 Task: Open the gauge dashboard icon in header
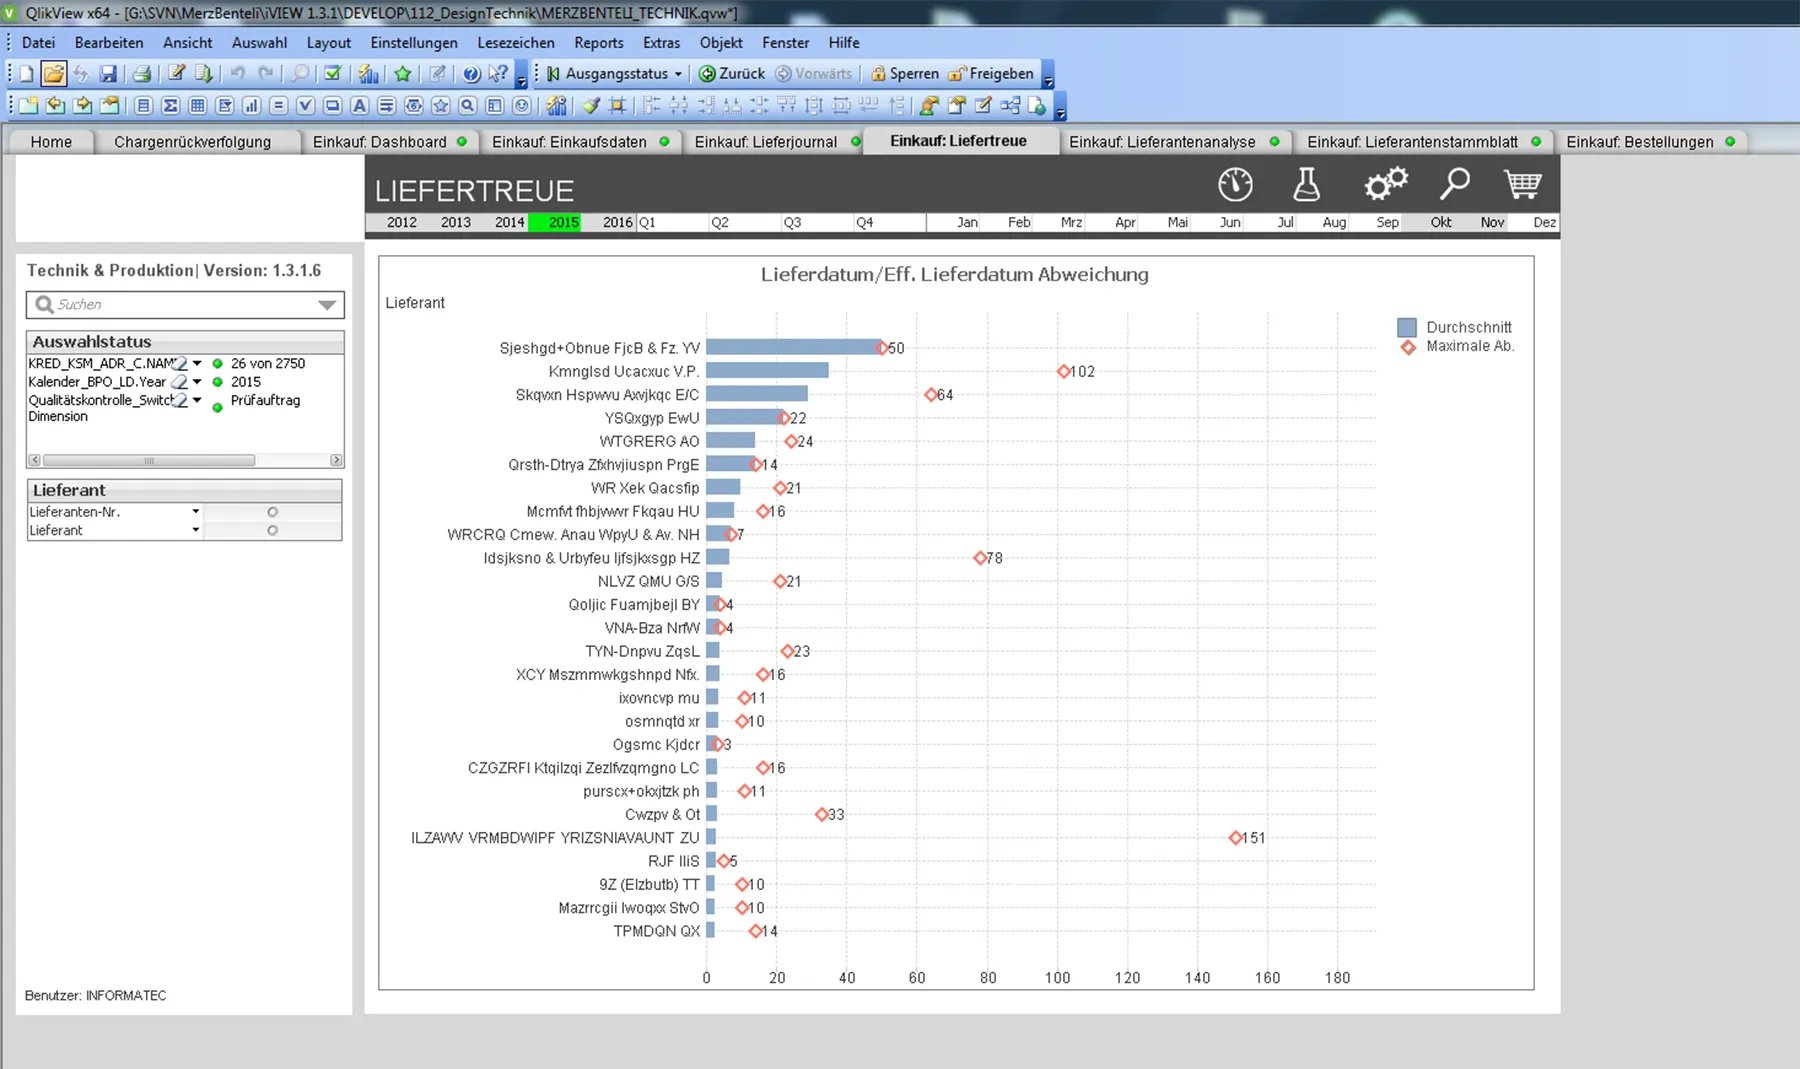(1235, 184)
